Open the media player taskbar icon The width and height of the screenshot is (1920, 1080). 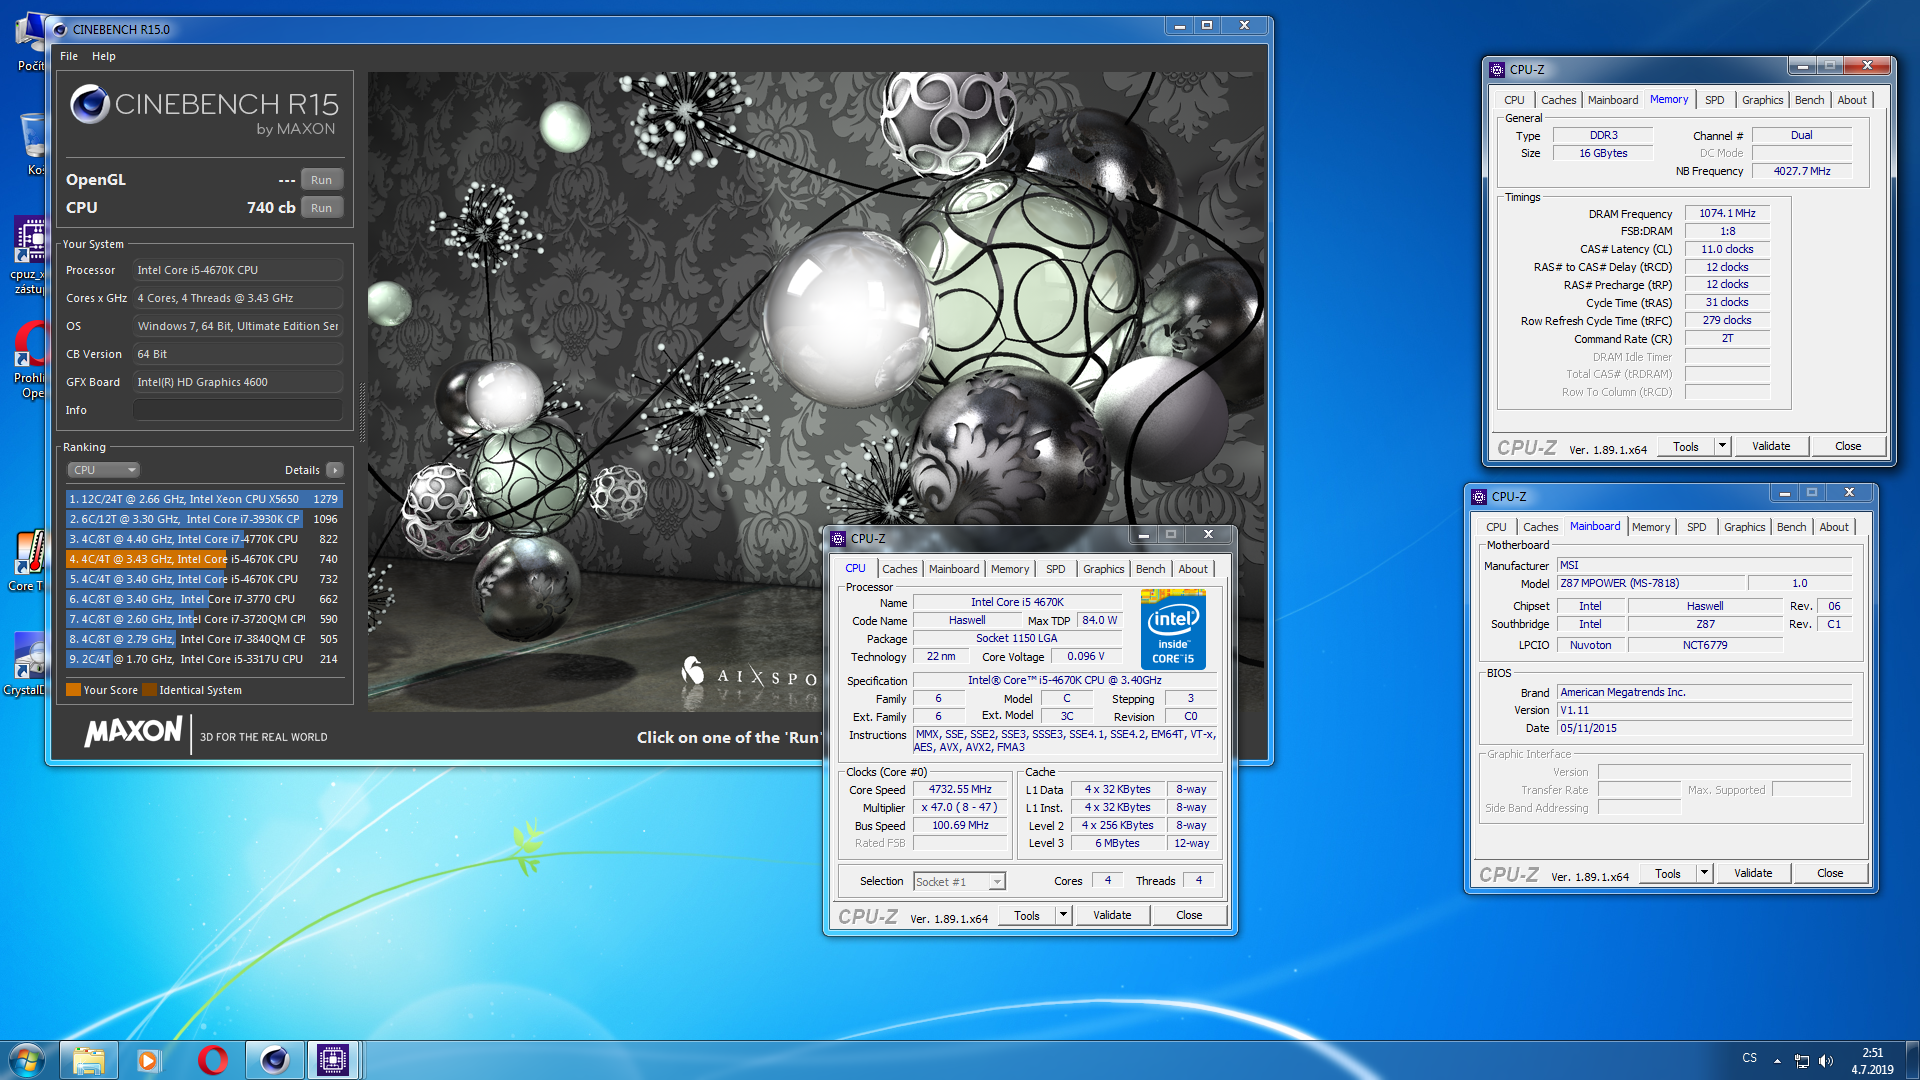pyautogui.click(x=148, y=1060)
